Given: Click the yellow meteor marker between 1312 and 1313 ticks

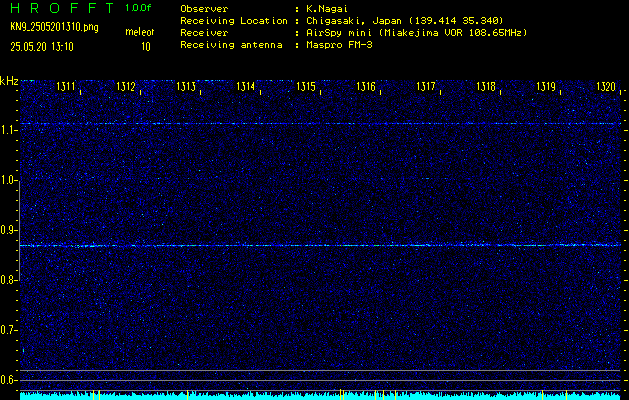Looking at the screenshot, I should click(187, 395).
